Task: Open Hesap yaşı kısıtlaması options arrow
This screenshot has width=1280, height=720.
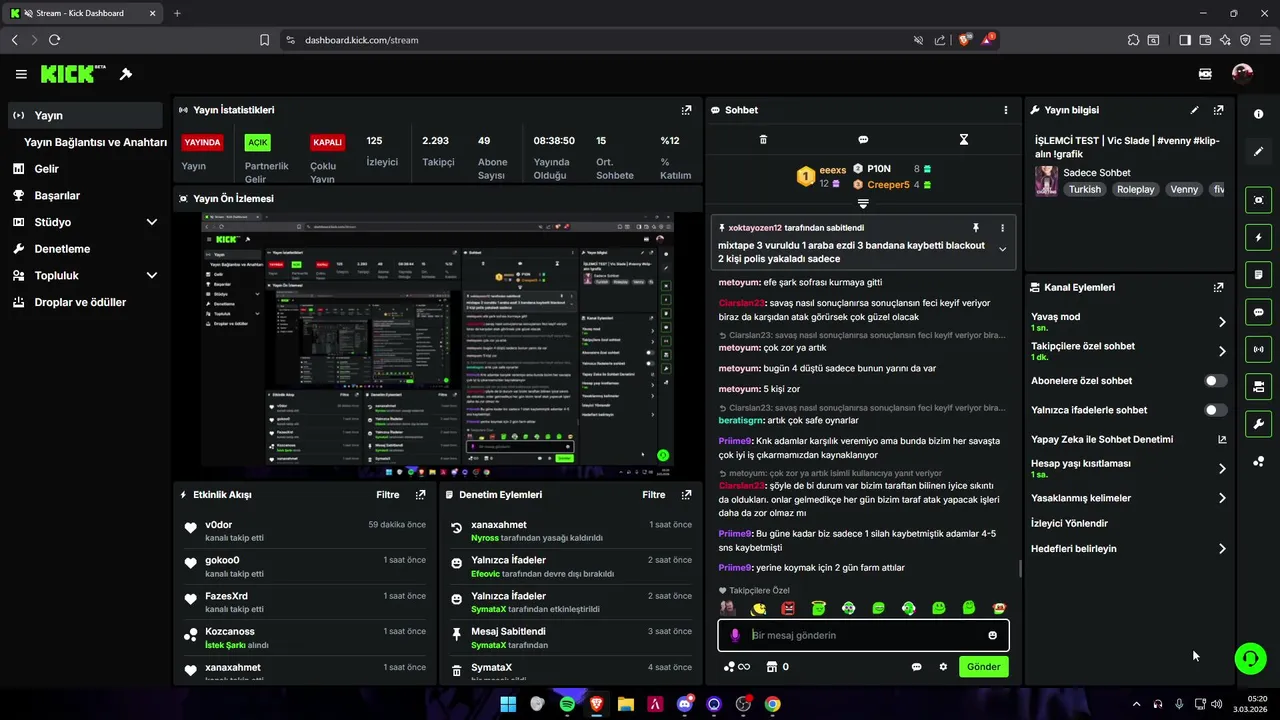Action: coord(1221,468)
